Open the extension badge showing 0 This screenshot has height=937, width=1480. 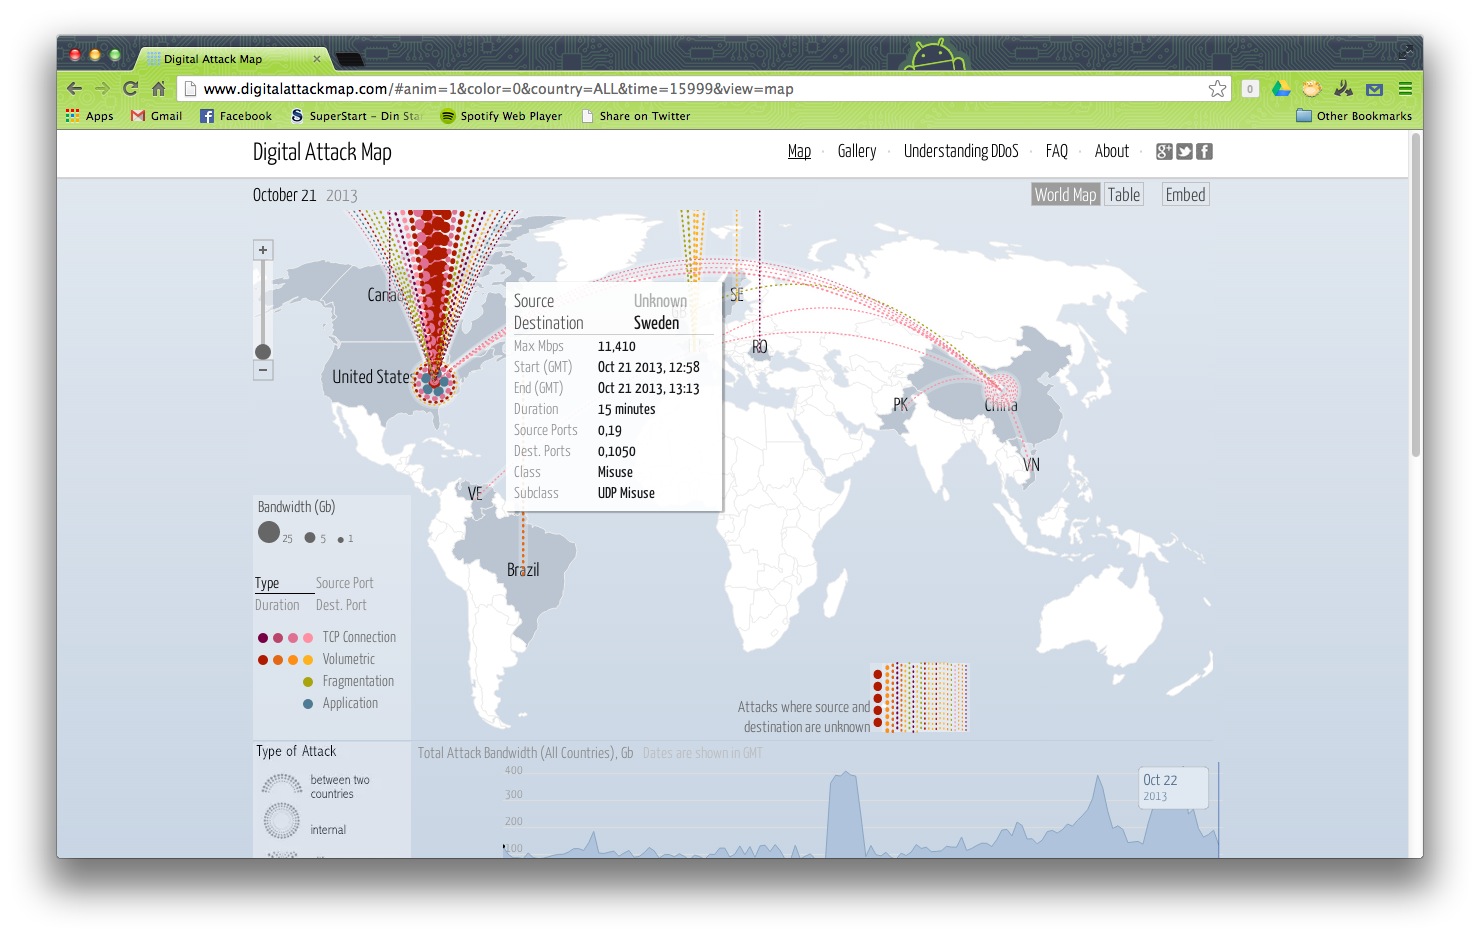pos(1250,89)
